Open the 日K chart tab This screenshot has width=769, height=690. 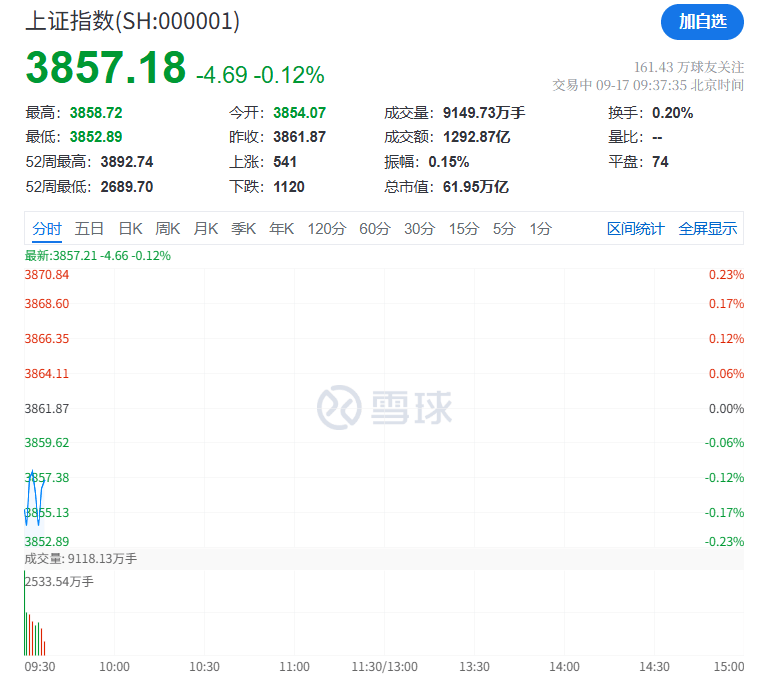[x=131, y=229]
